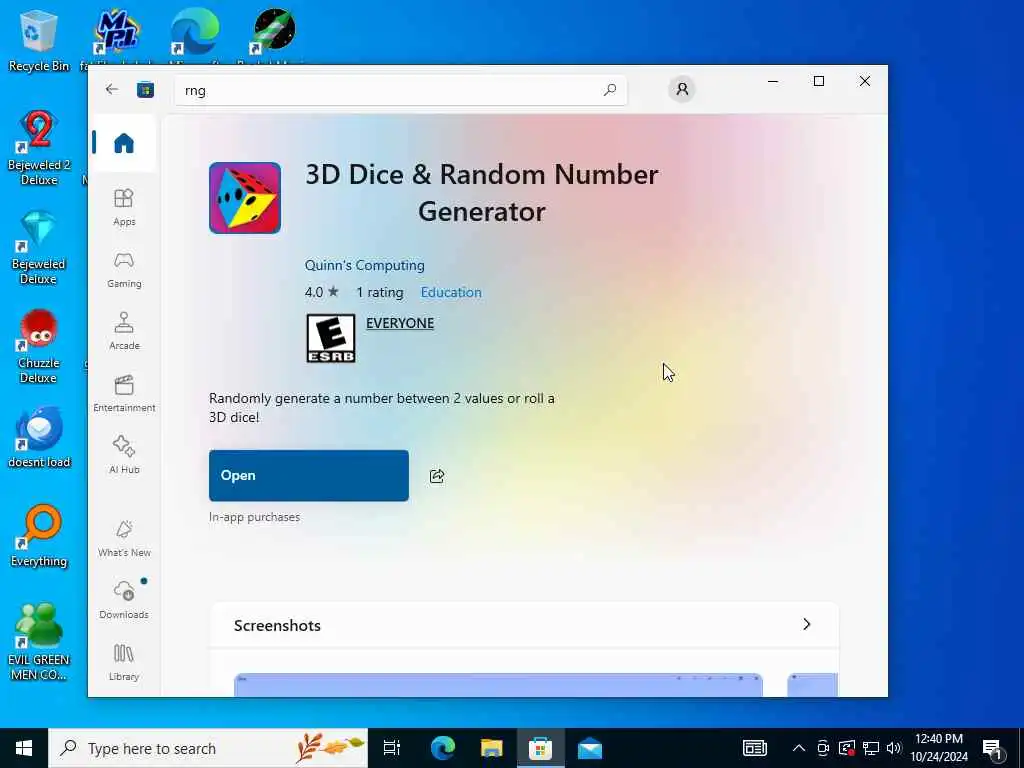Open Microsoft Edge from the taskbar

(442, 748)
